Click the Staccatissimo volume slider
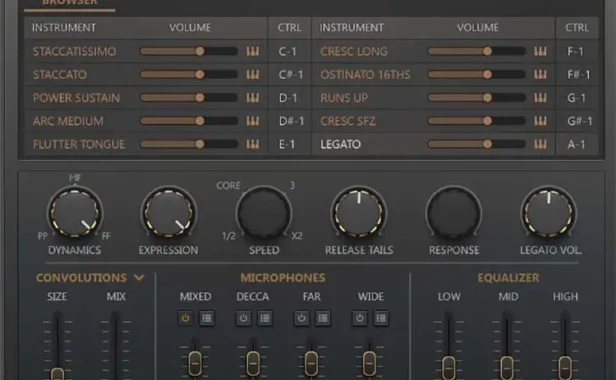Image resolution: width=616 pixels, height=380 pixels. click(x=189, y=51)
